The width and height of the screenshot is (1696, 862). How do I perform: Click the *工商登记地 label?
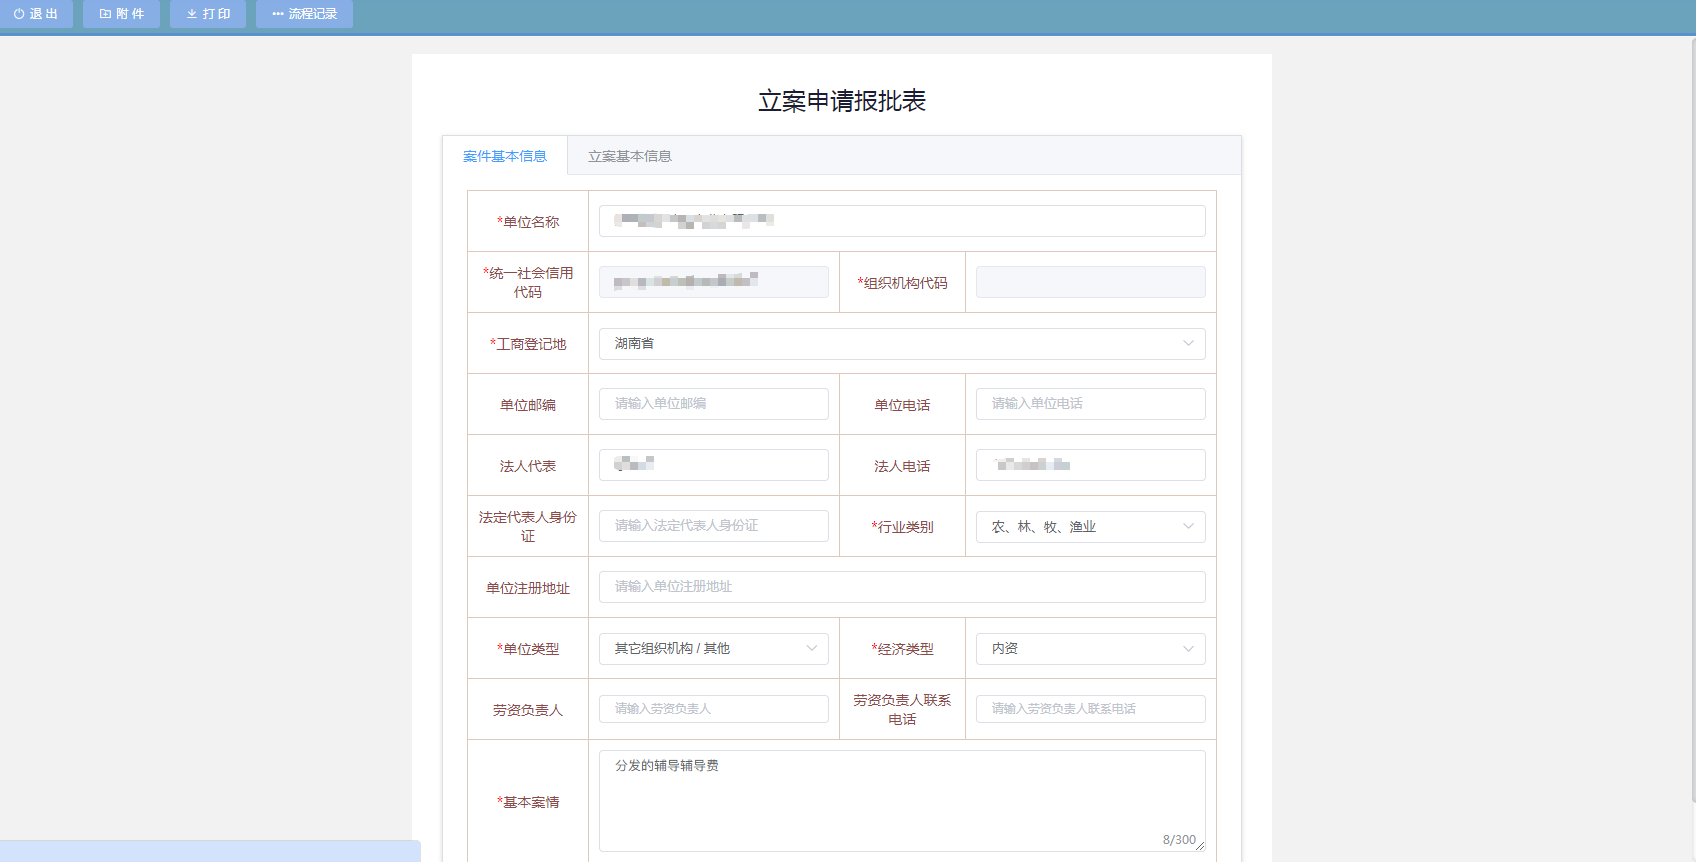click(528, 344)
